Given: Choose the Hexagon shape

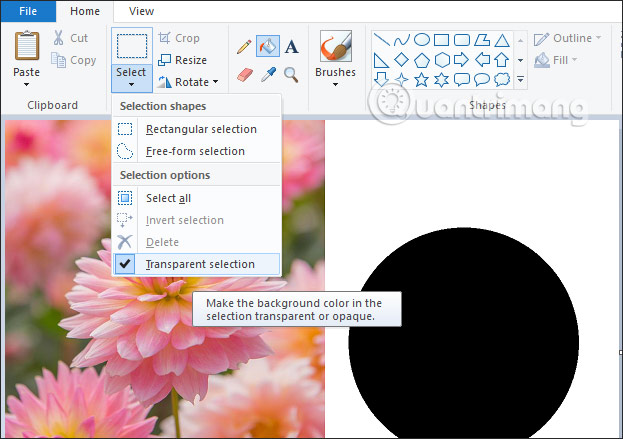Looking at the screenshot, I should click(442, 60).
